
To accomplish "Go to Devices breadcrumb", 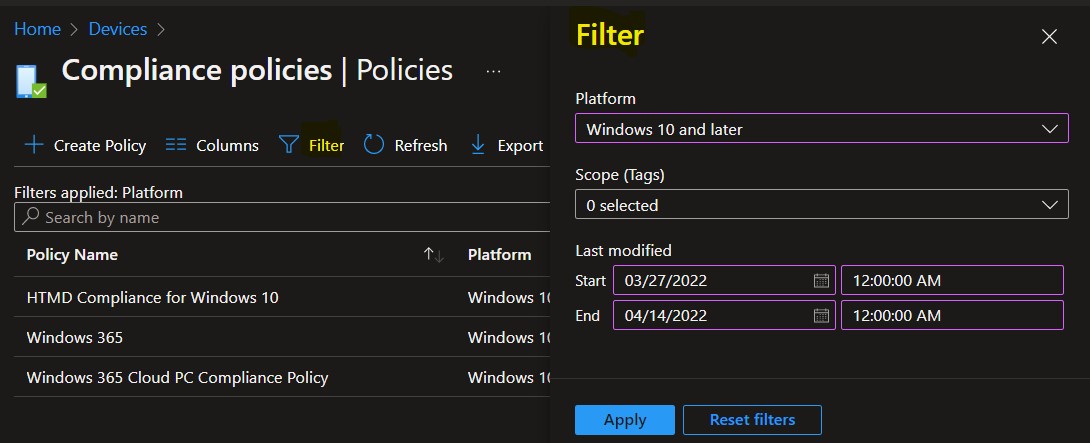I will click(117, 29).
